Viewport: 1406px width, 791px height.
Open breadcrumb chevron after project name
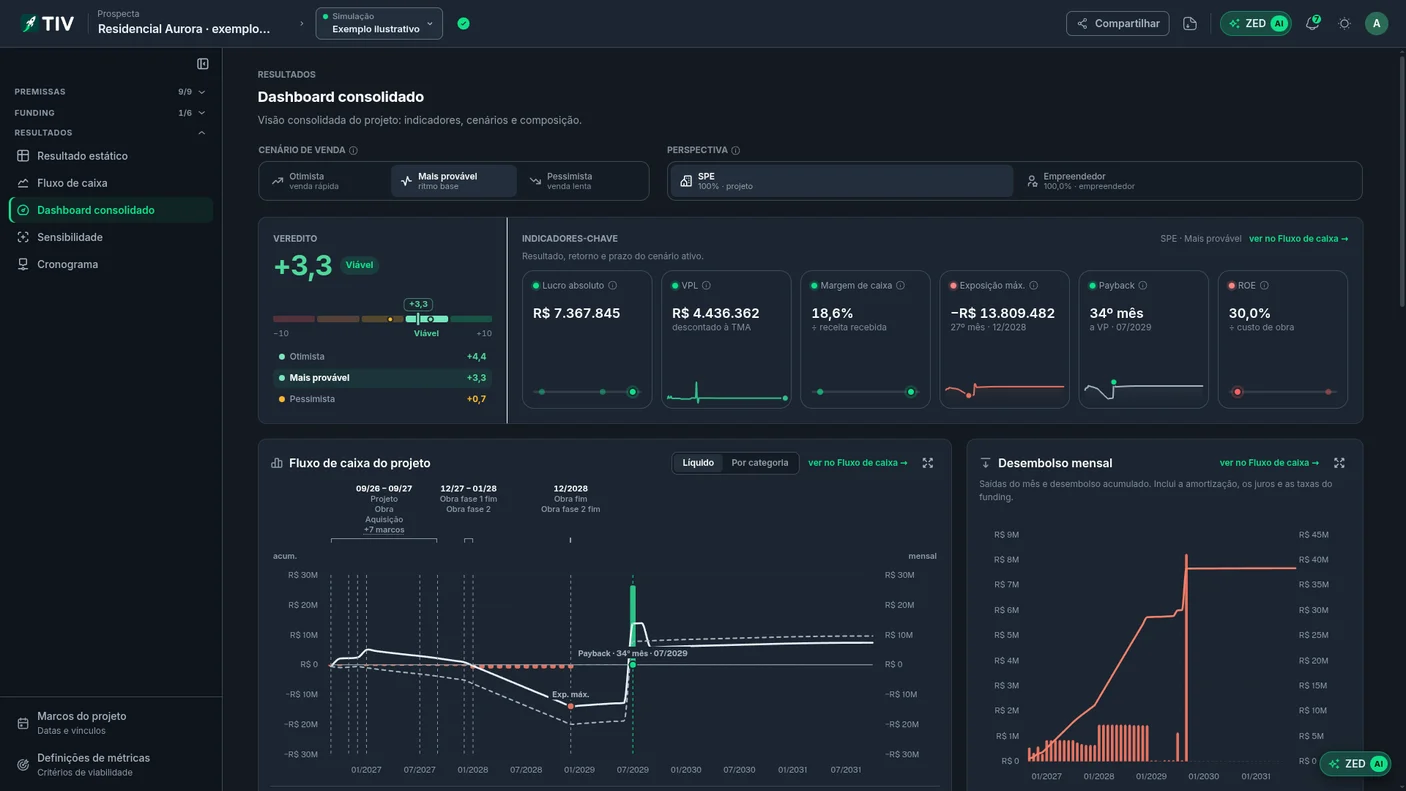tap(302, 23)
